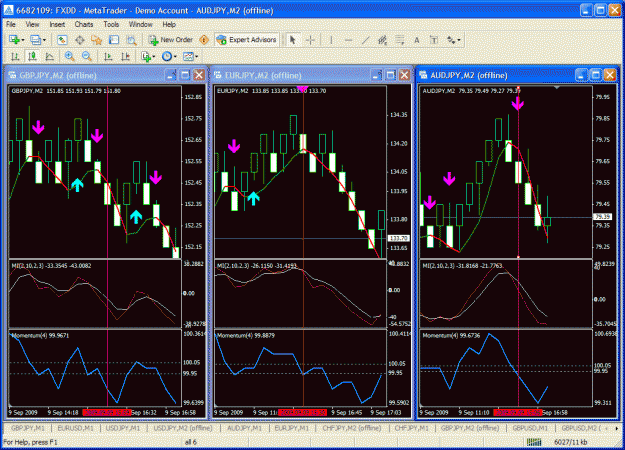
Task: Click the 'all 6' status bar text
Action: [x=191, y=442]
